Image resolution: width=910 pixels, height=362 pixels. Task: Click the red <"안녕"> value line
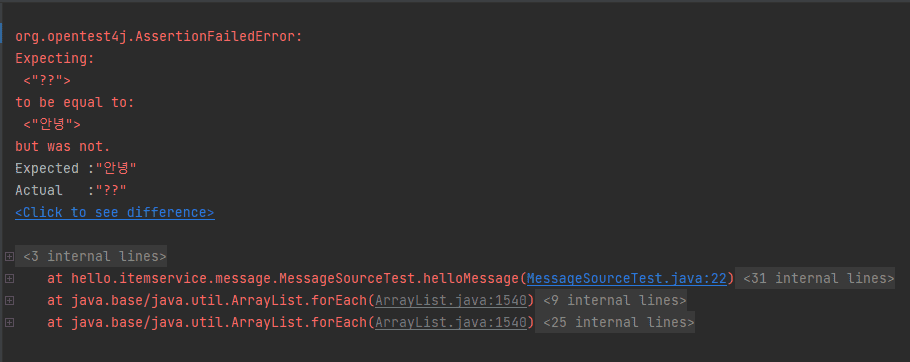[x=52, y=124]
